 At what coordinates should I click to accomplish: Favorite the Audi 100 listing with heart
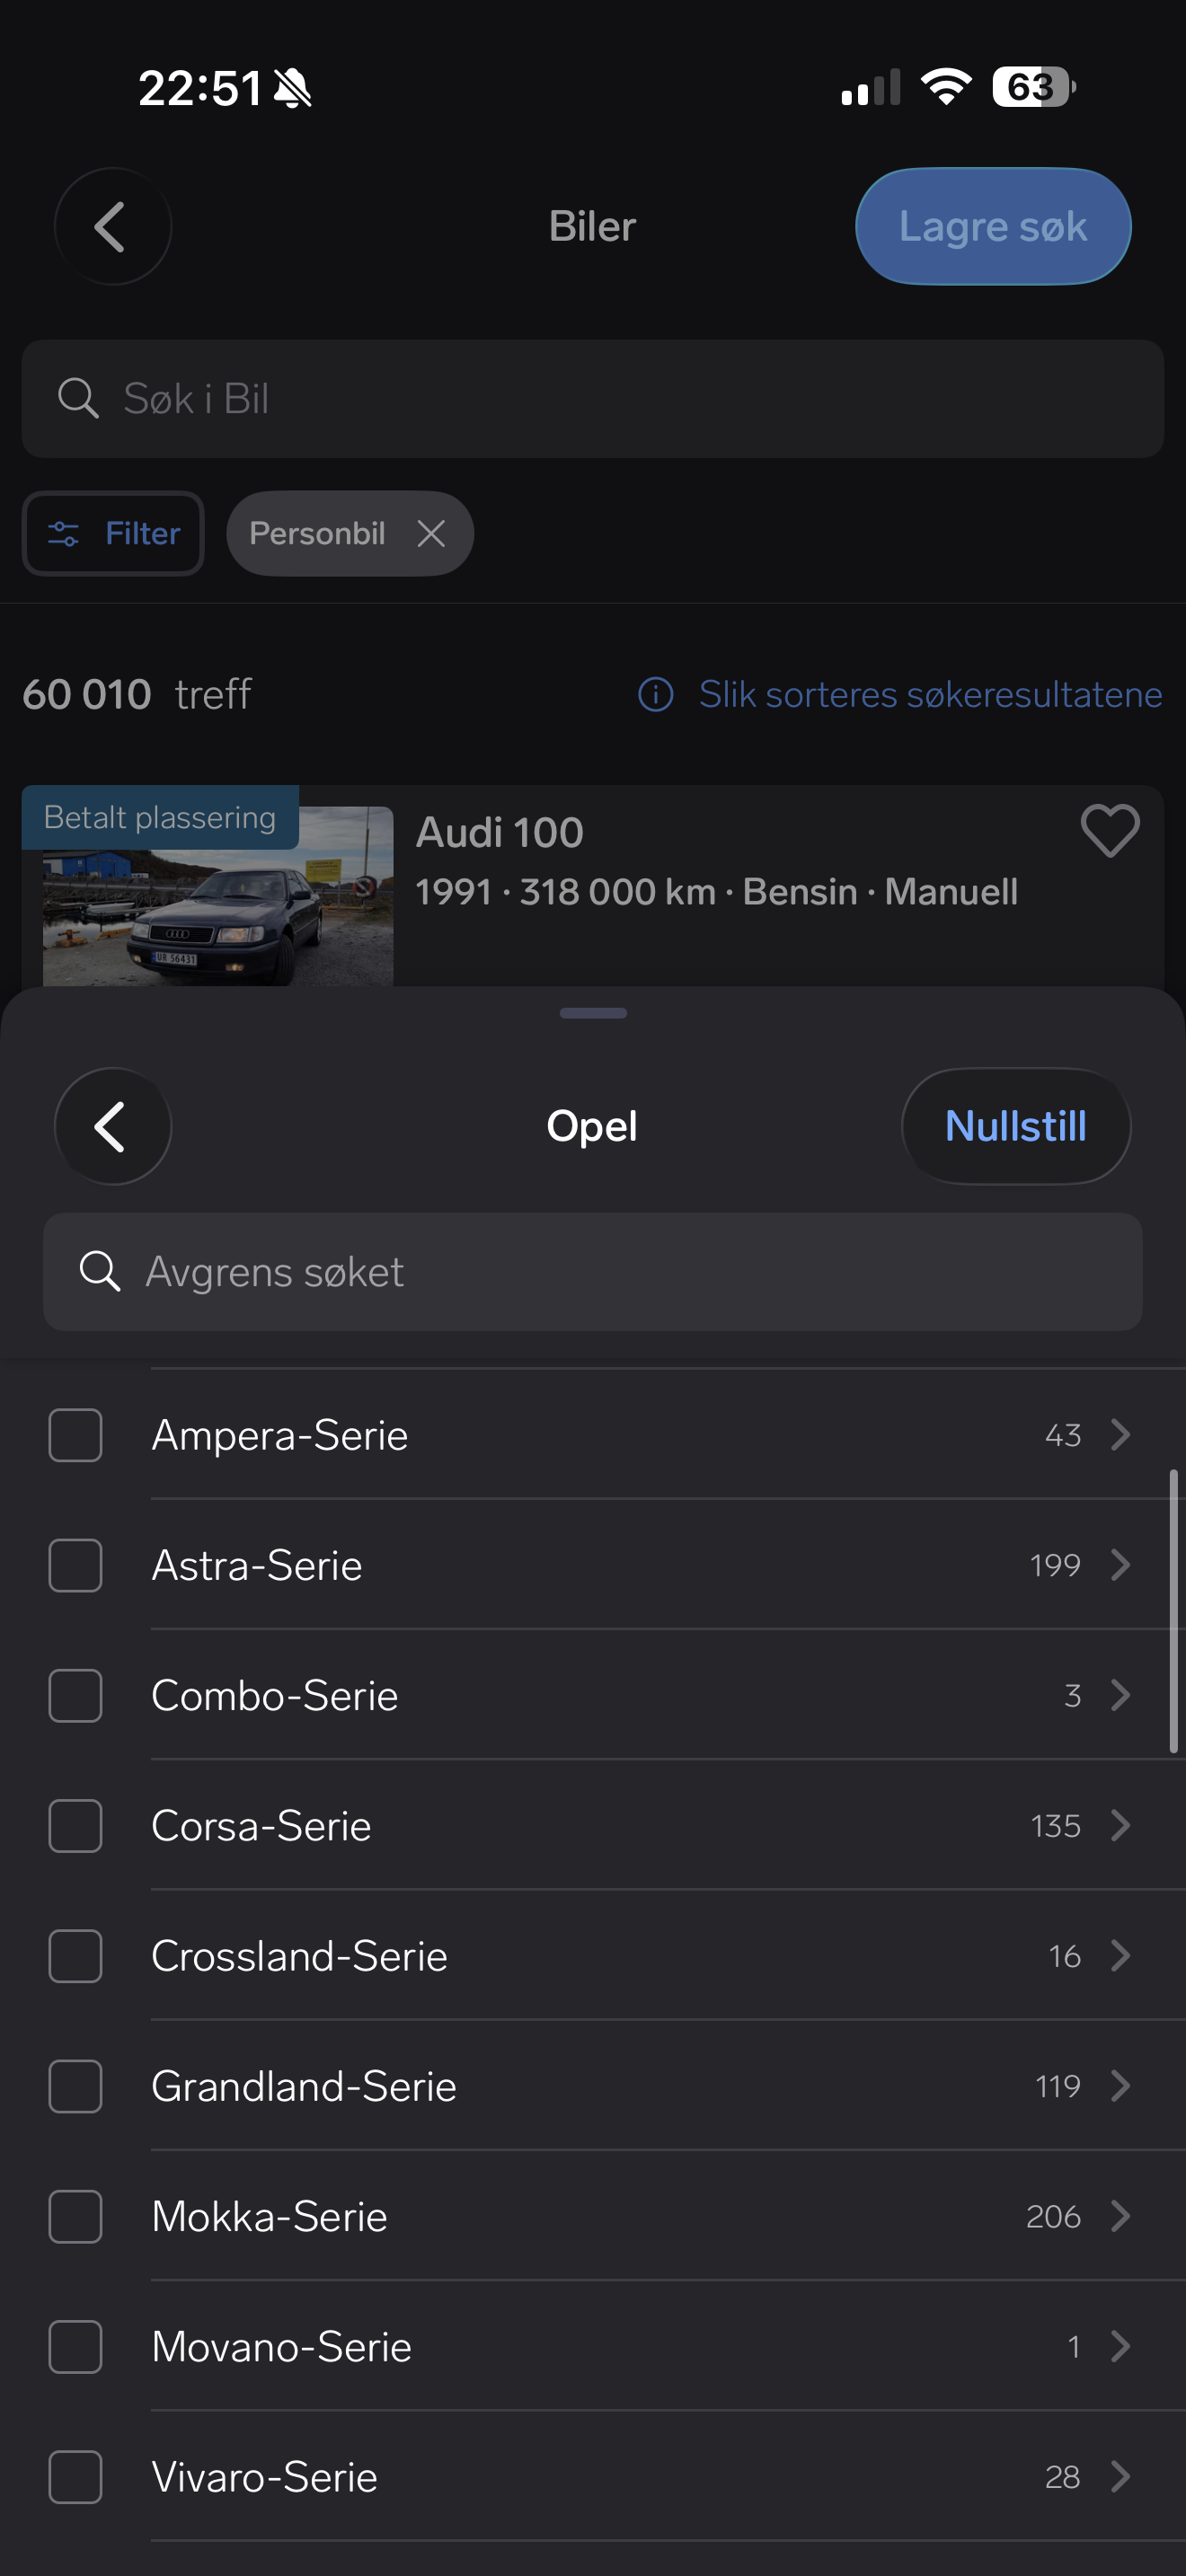1109,831
